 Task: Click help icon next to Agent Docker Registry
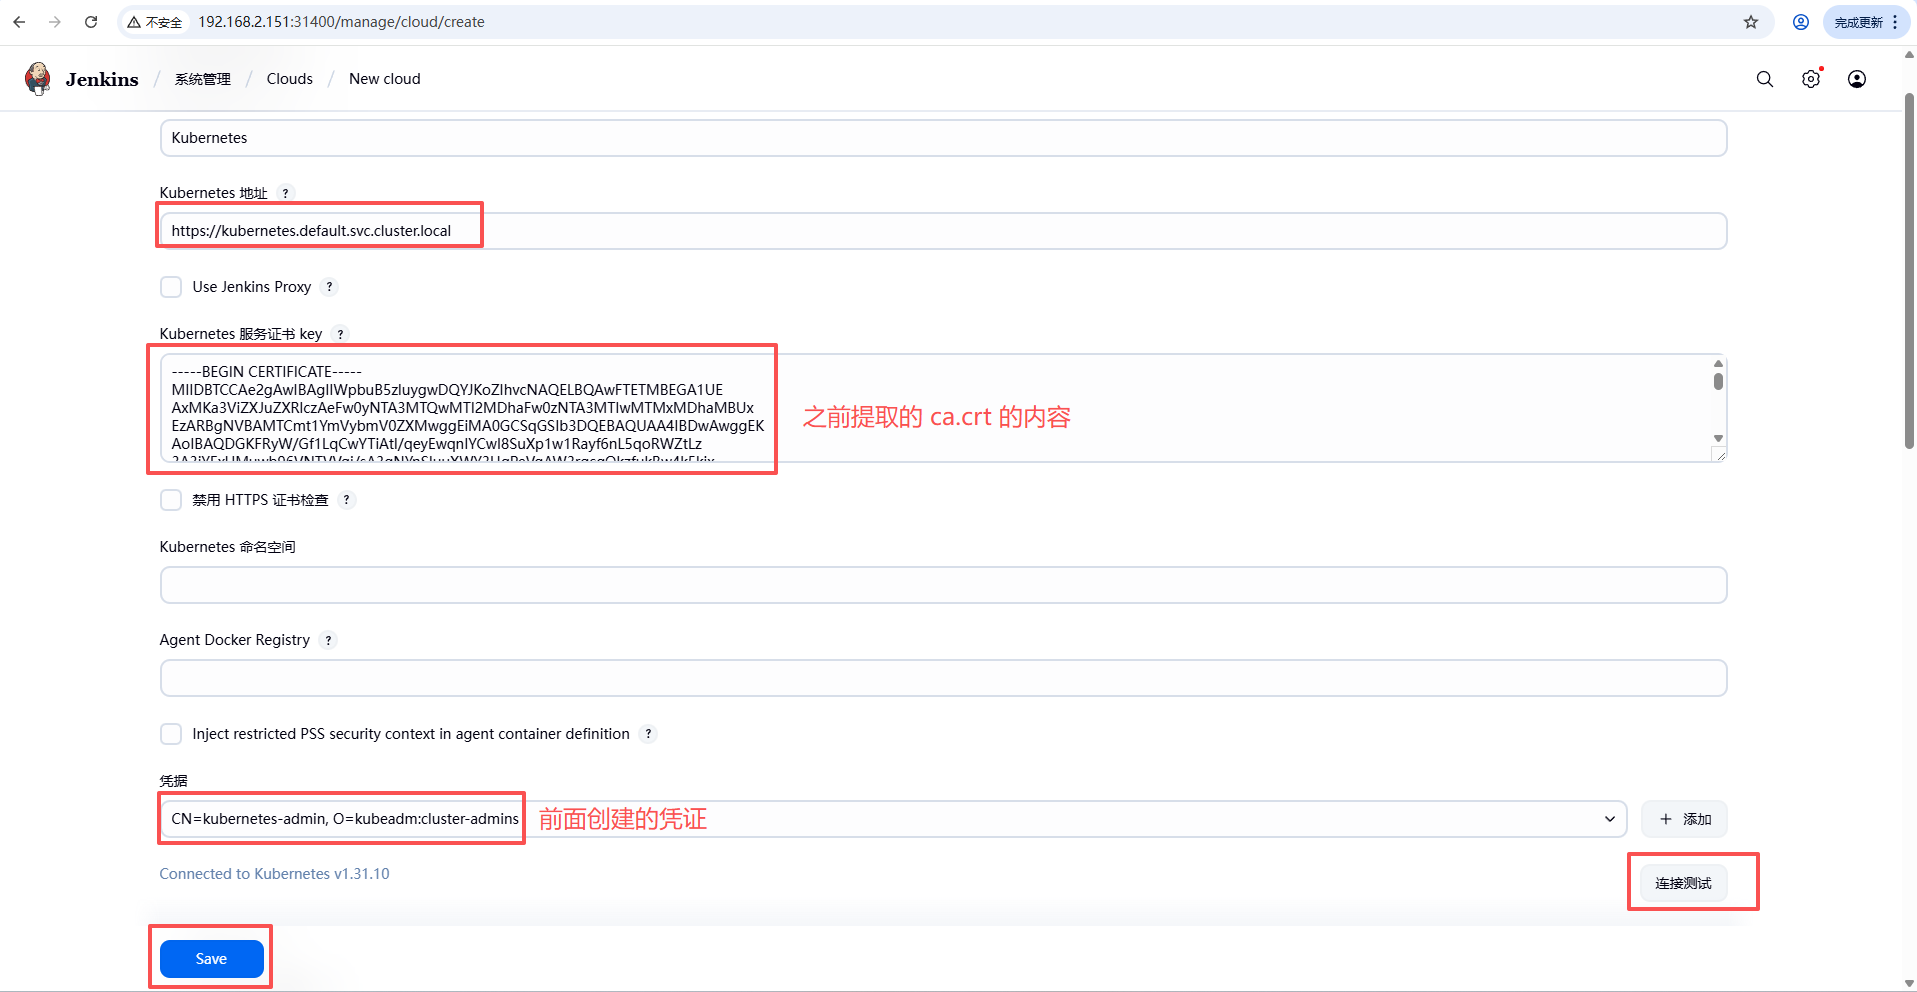[328, 640]
